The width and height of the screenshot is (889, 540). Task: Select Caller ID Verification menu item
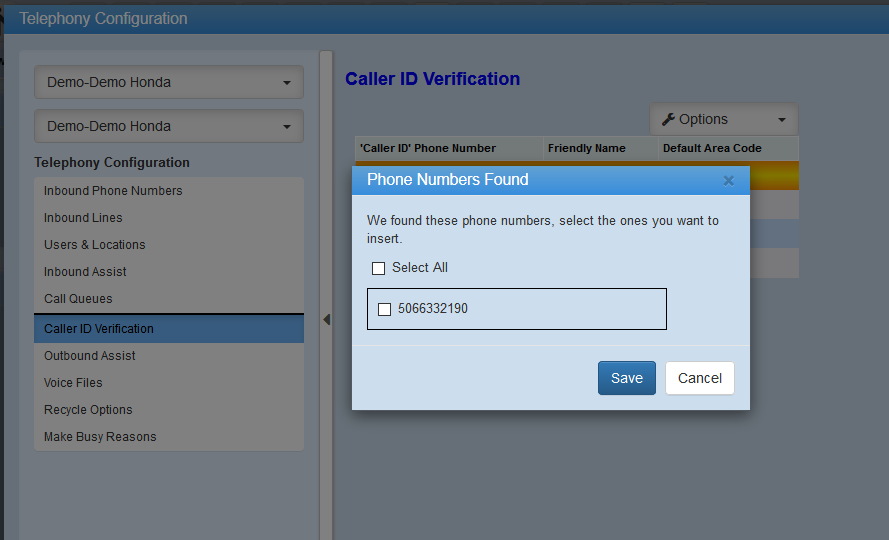click(x=99, y=329)
